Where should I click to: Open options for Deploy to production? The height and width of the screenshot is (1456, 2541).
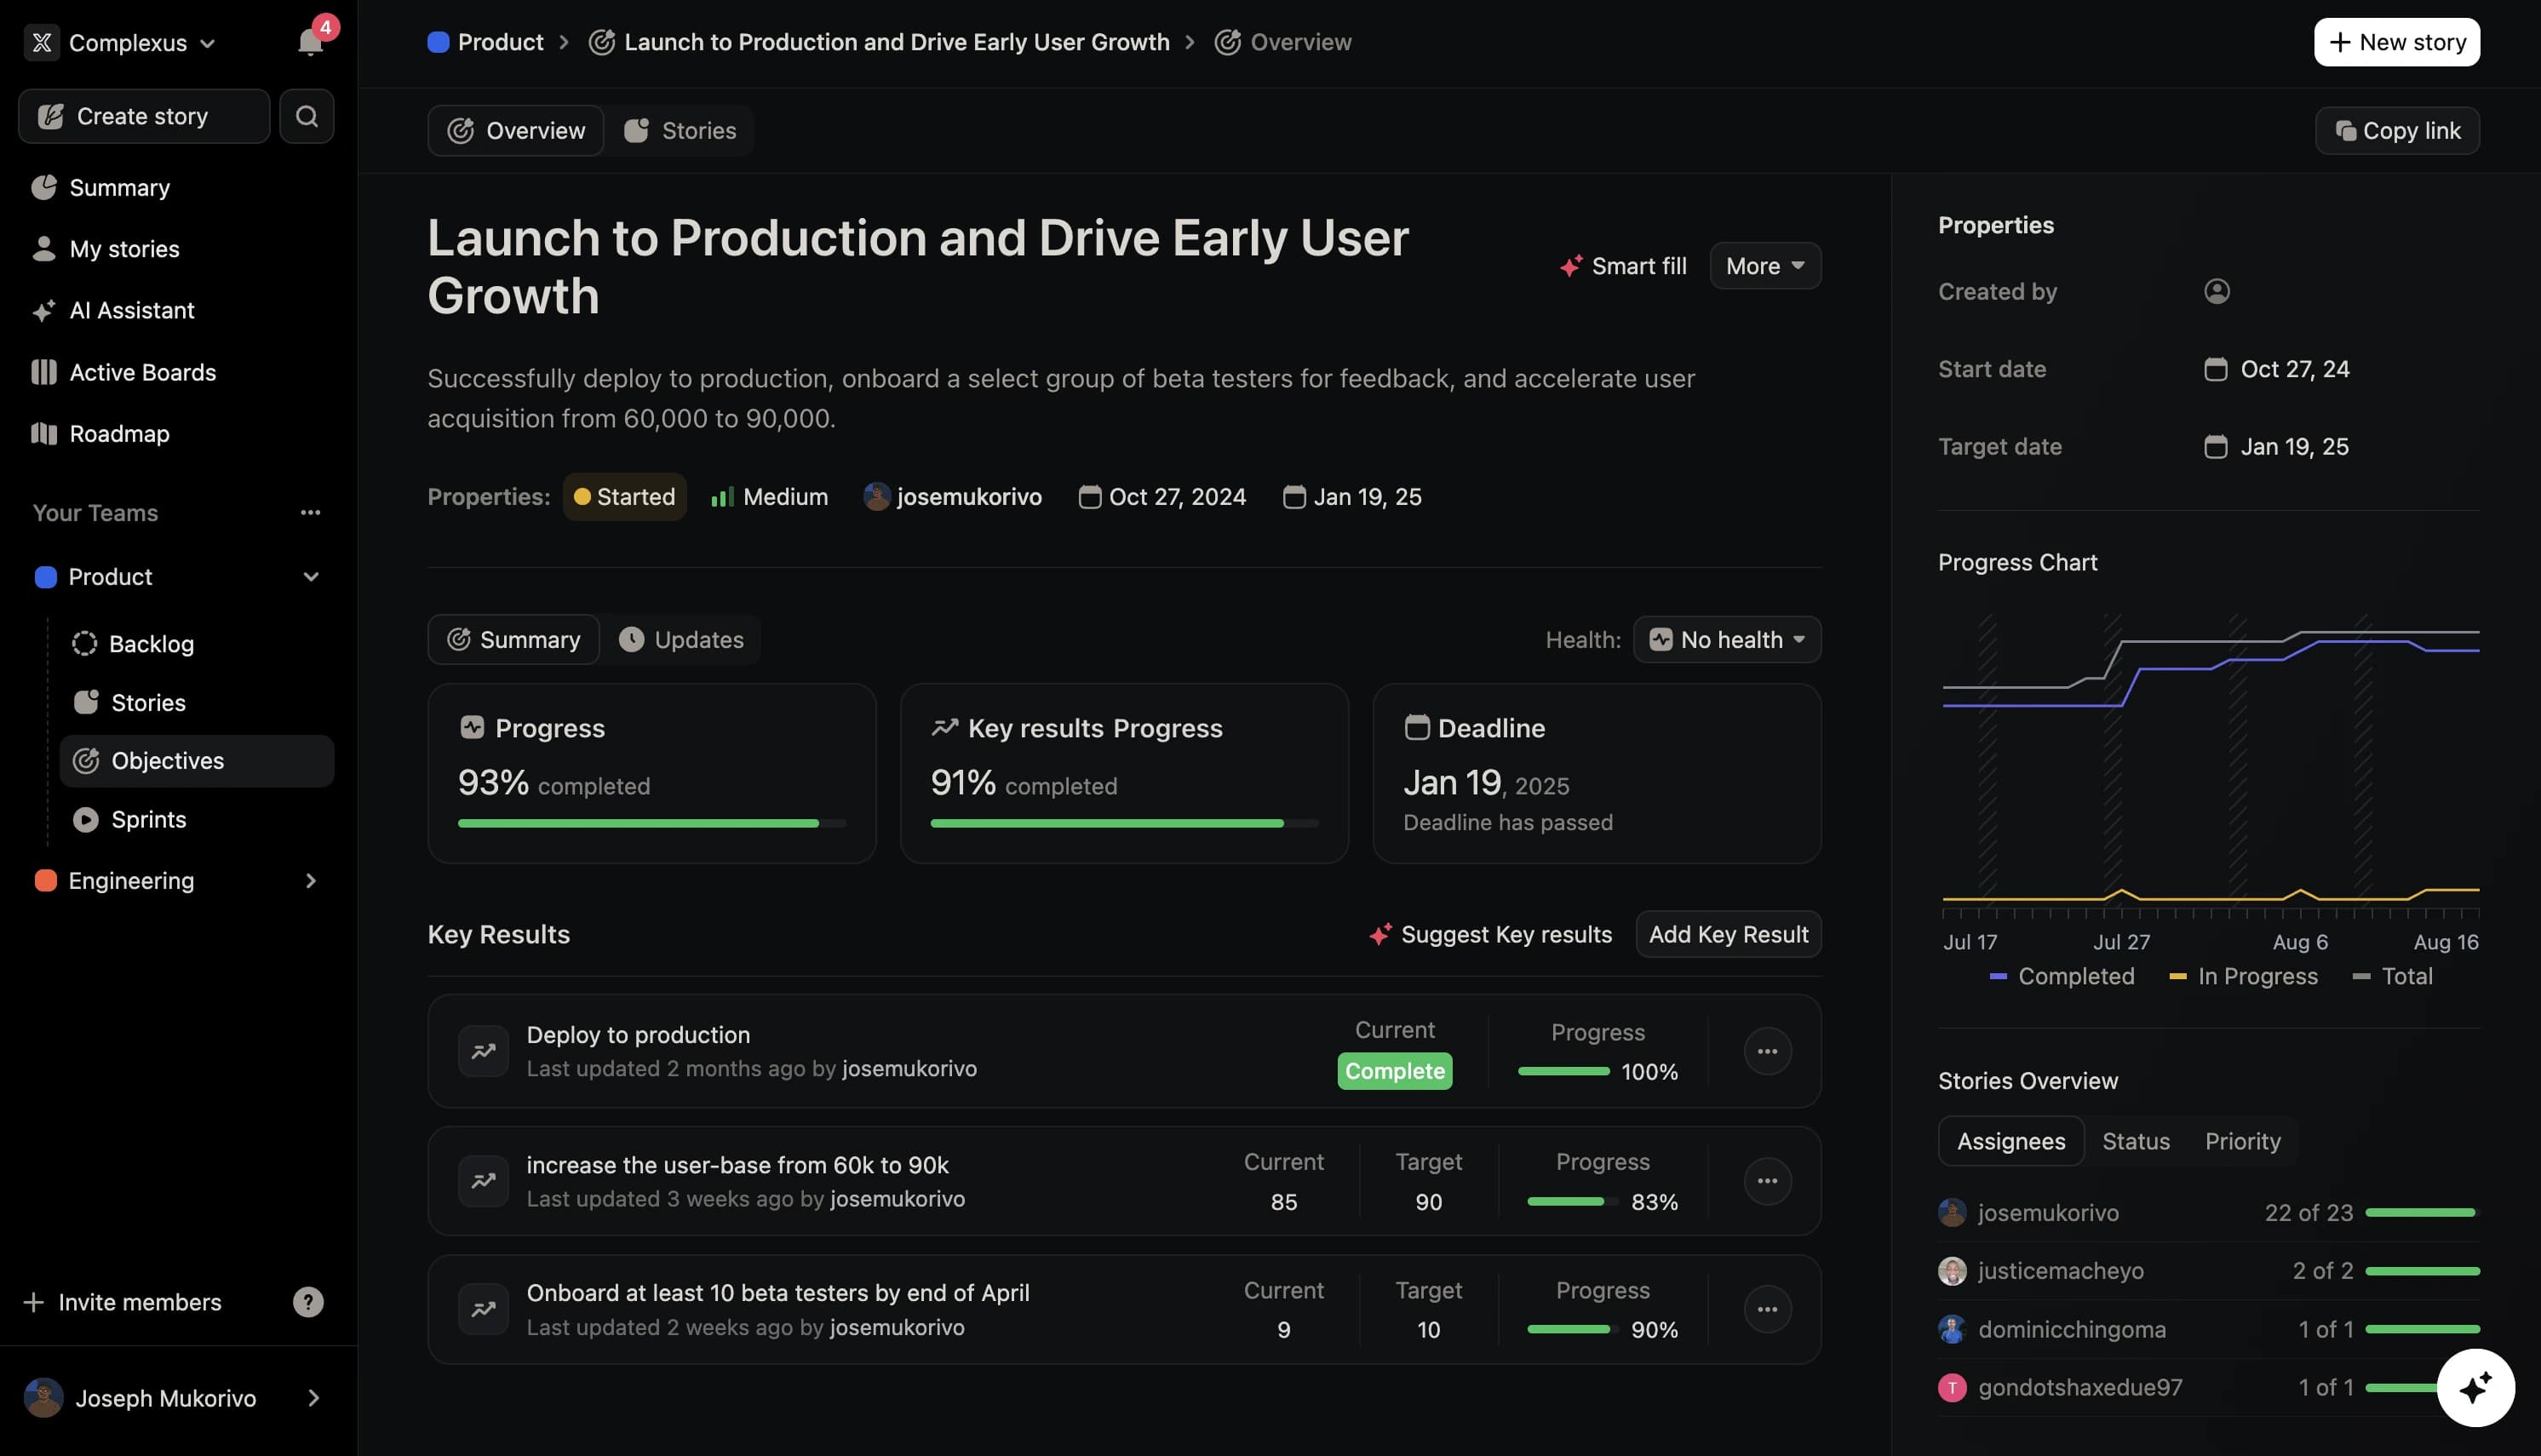pos(1767,1051)
